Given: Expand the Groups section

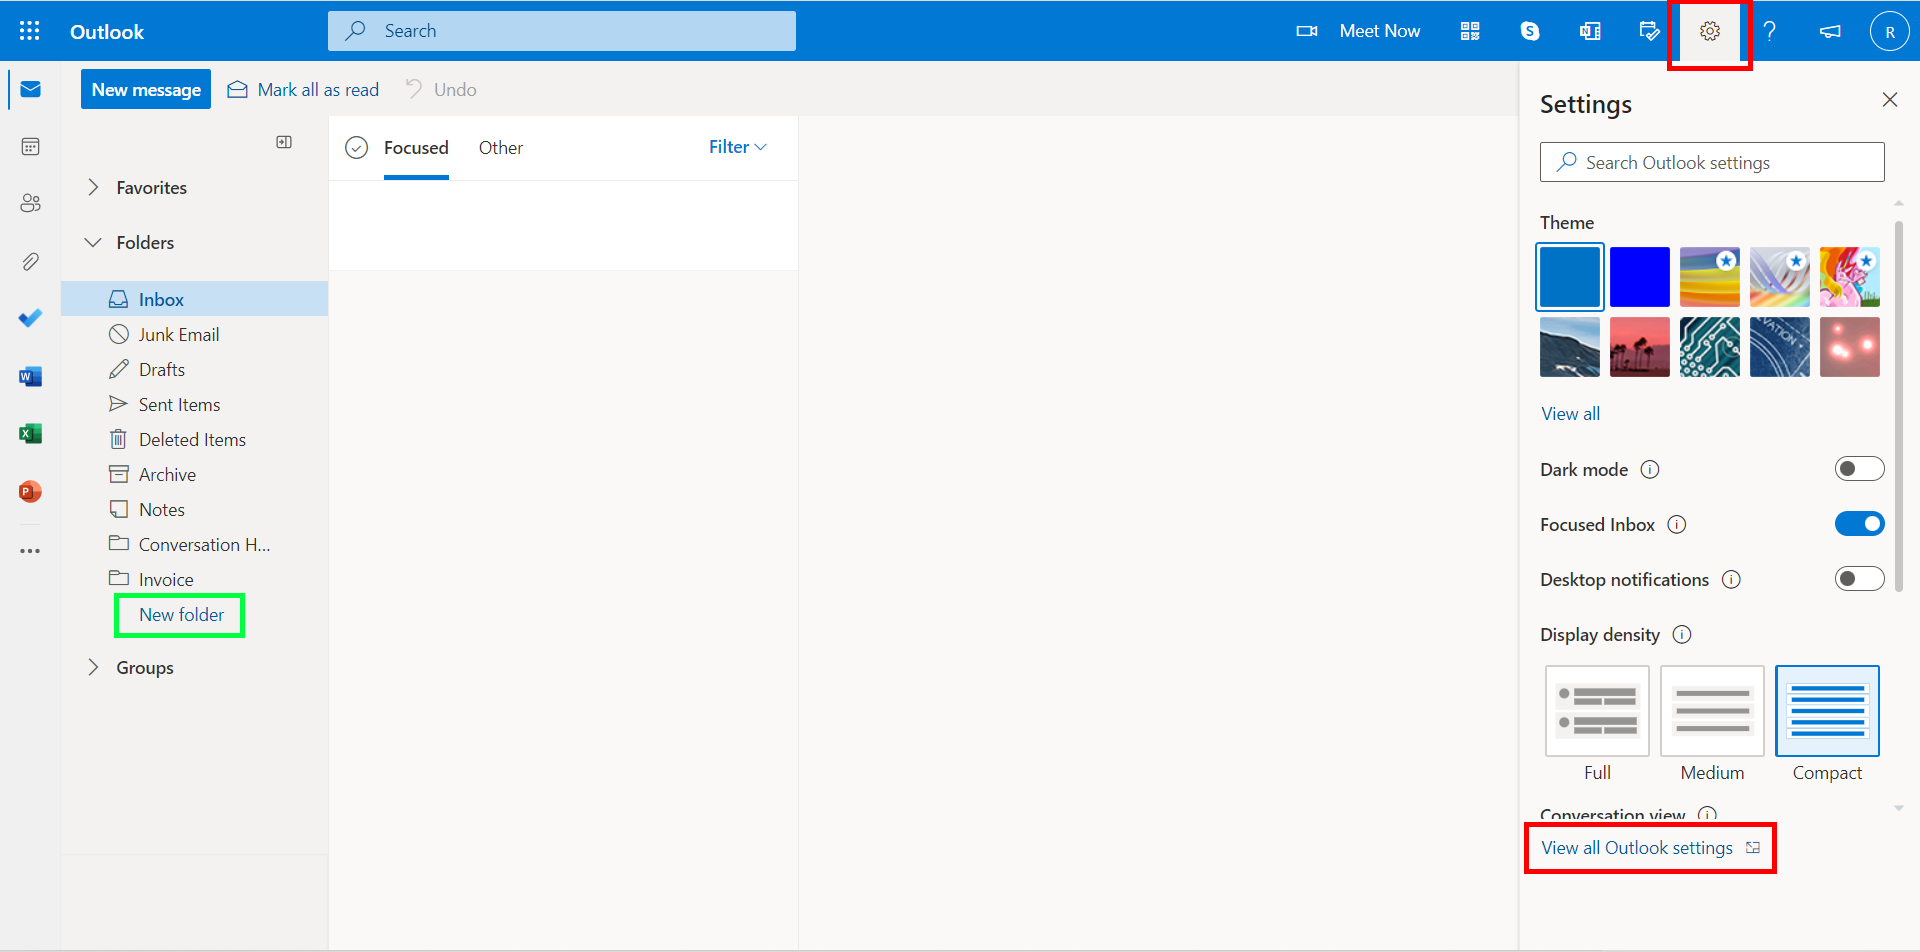Looking at the screenshot, I should coord(93,667).
